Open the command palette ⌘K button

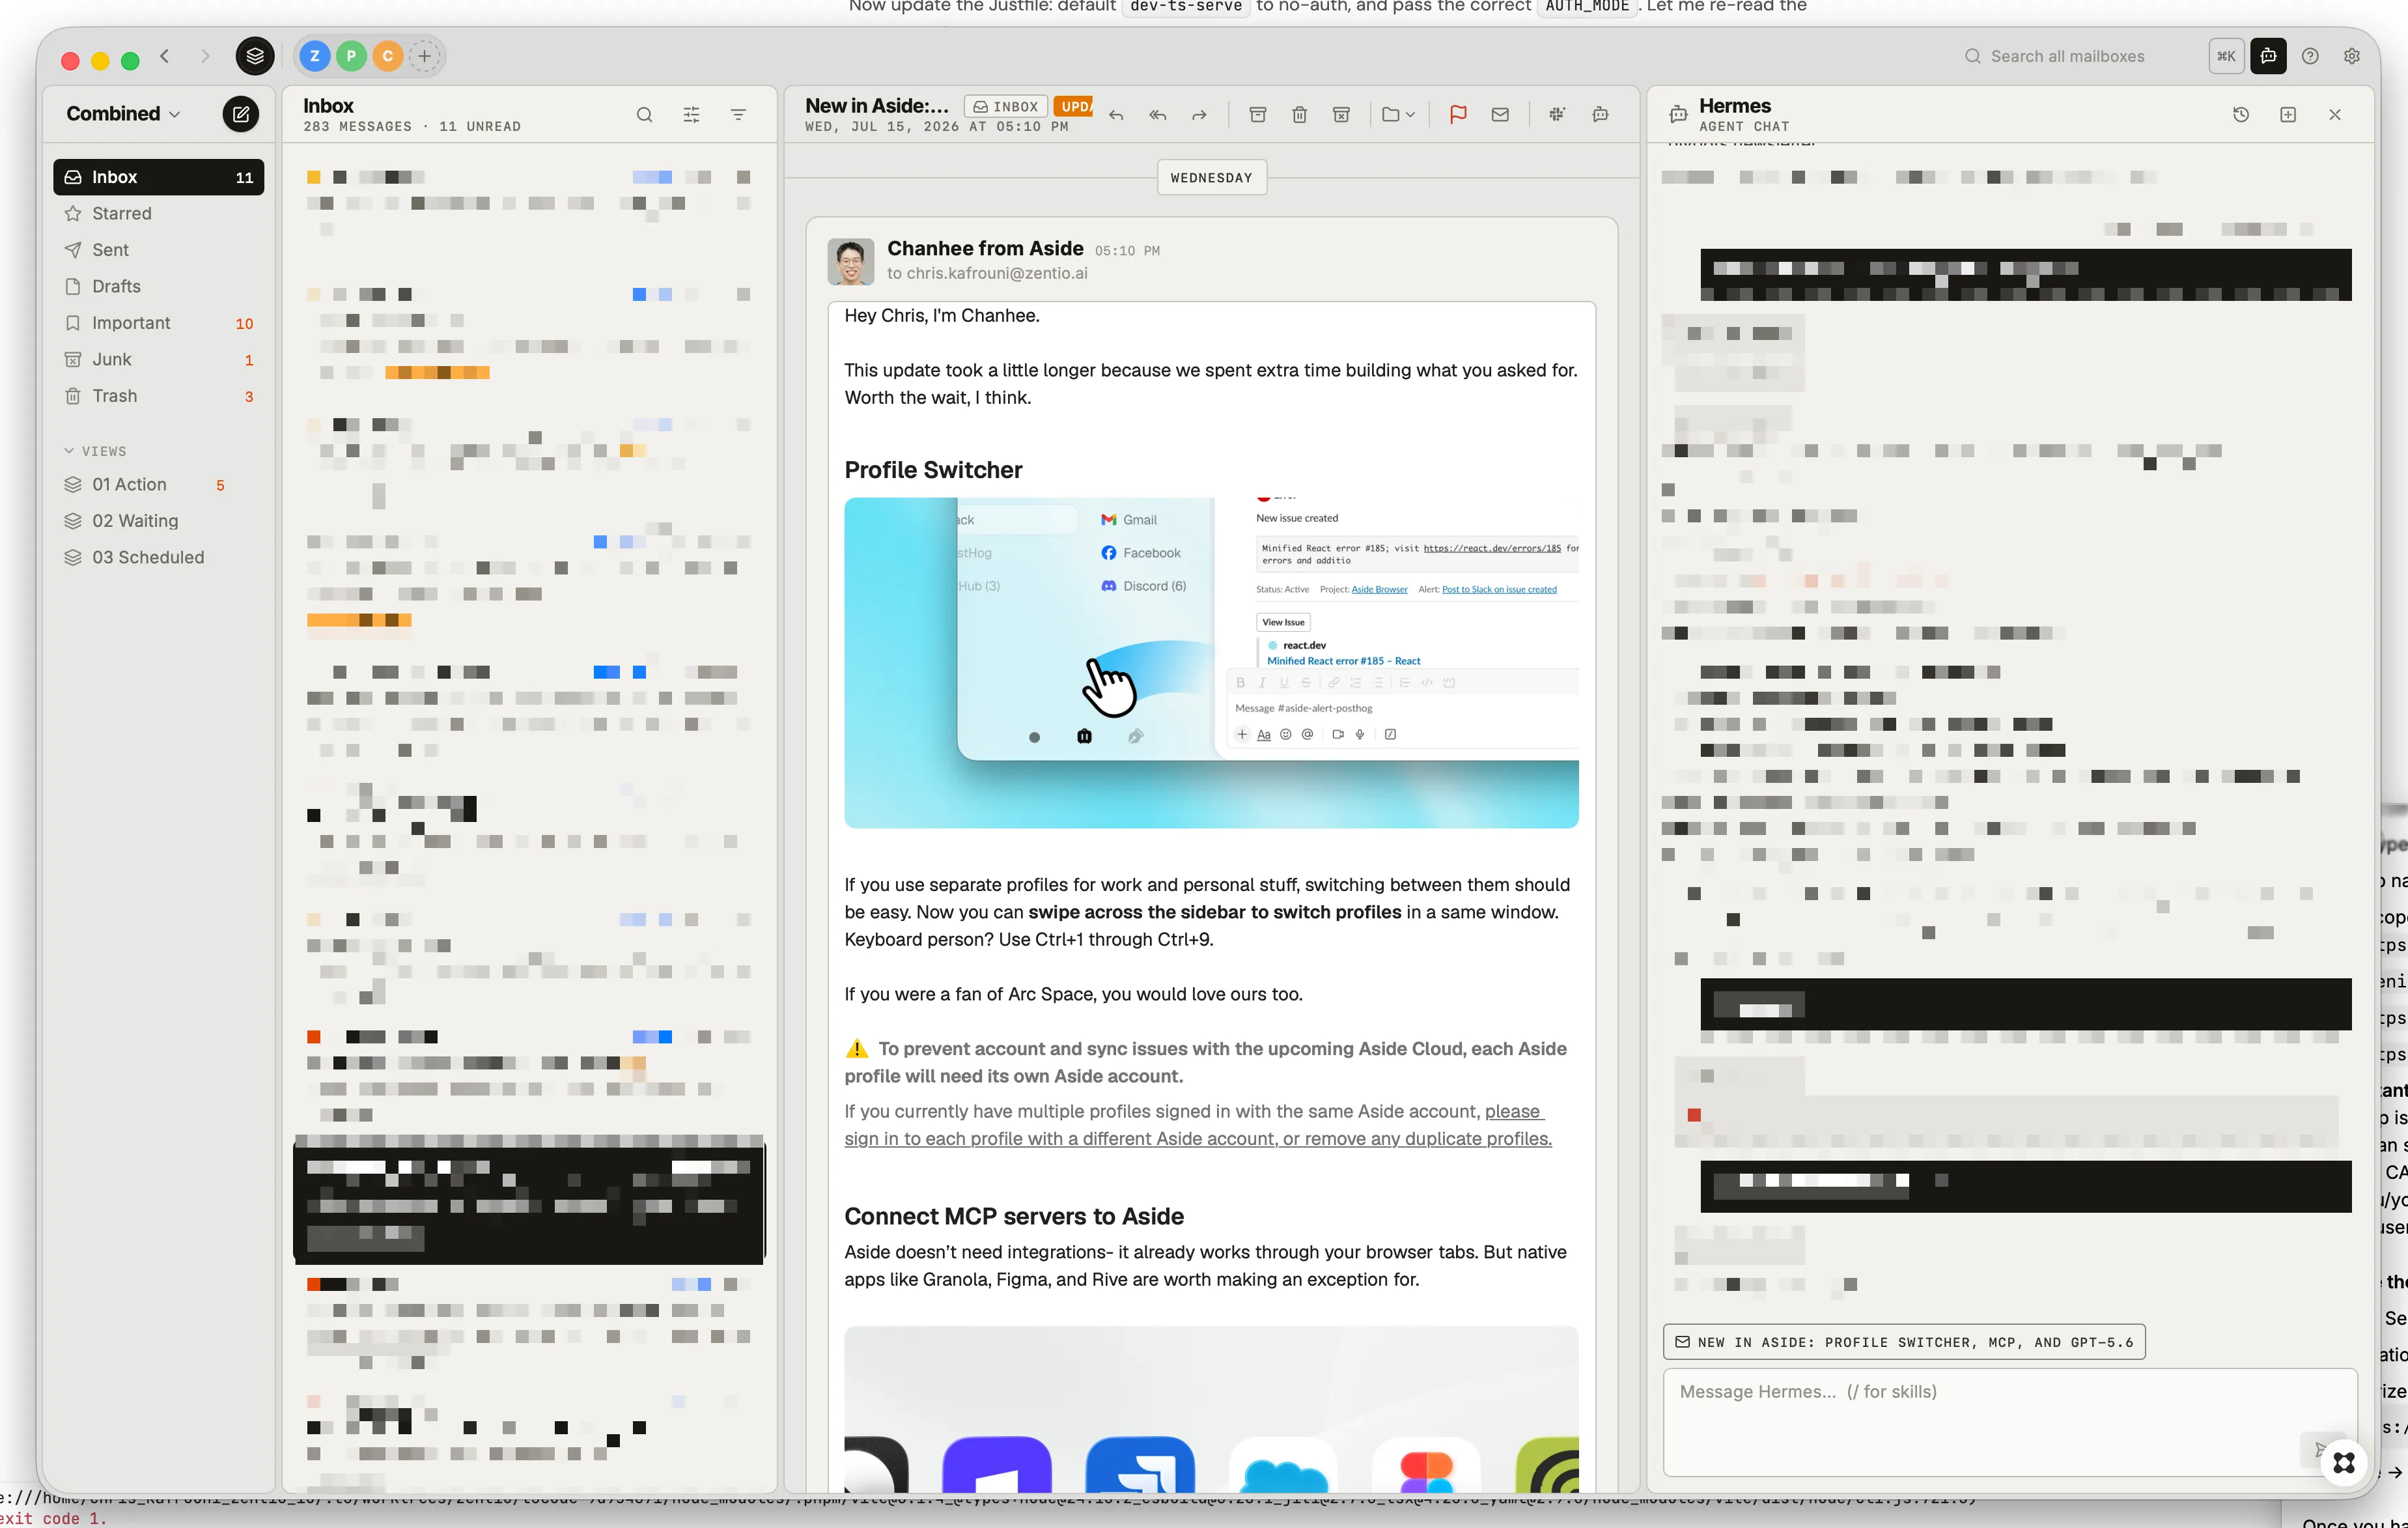click(x=2226, y=56)
